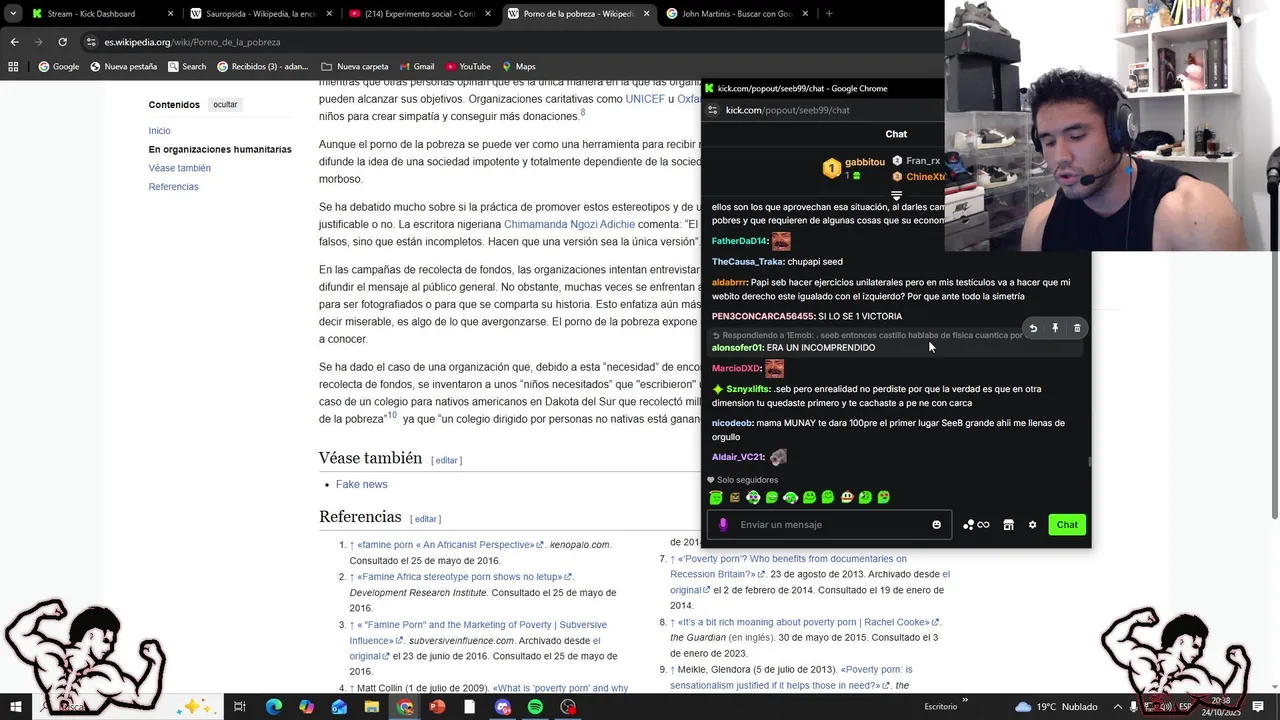The image size is (1280, 720).
Task: View site information icon in address bar
Action: pos(91,42)
